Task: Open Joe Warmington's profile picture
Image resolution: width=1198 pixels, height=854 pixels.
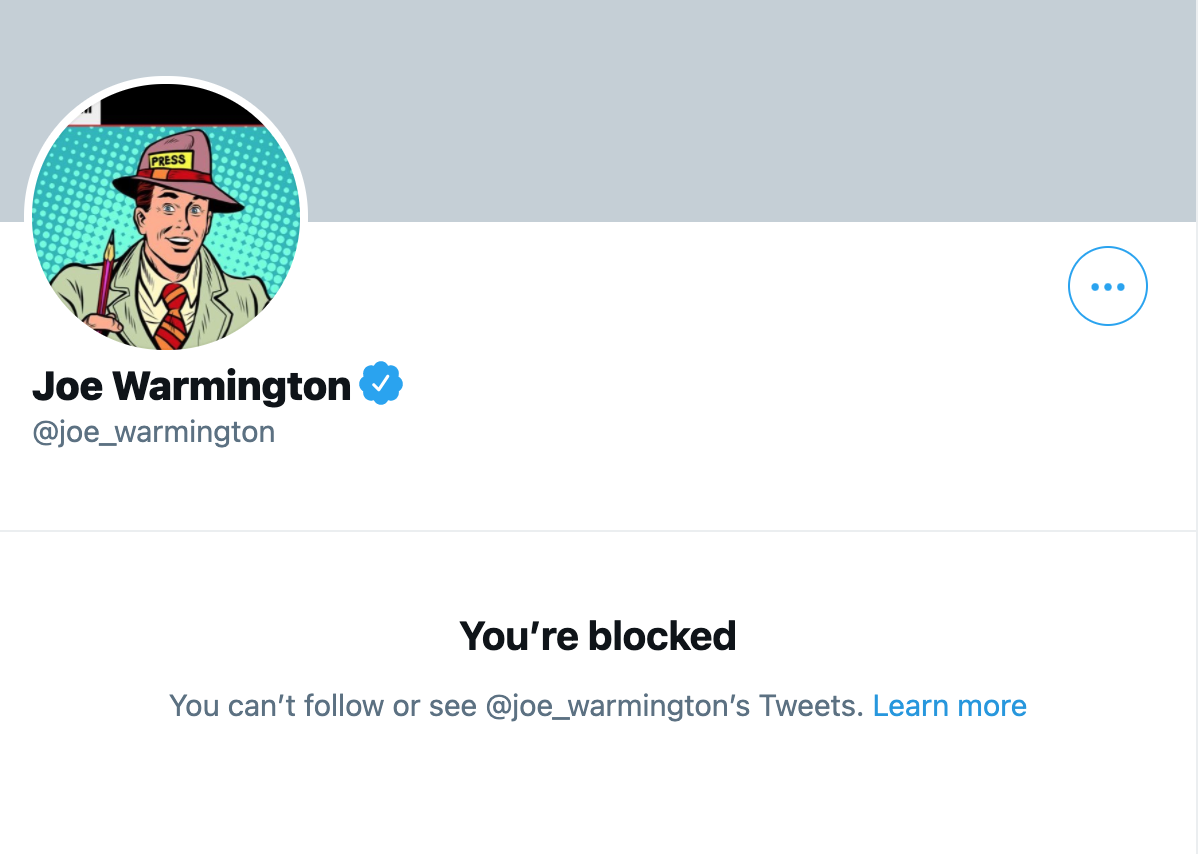Action: point(166,216)
